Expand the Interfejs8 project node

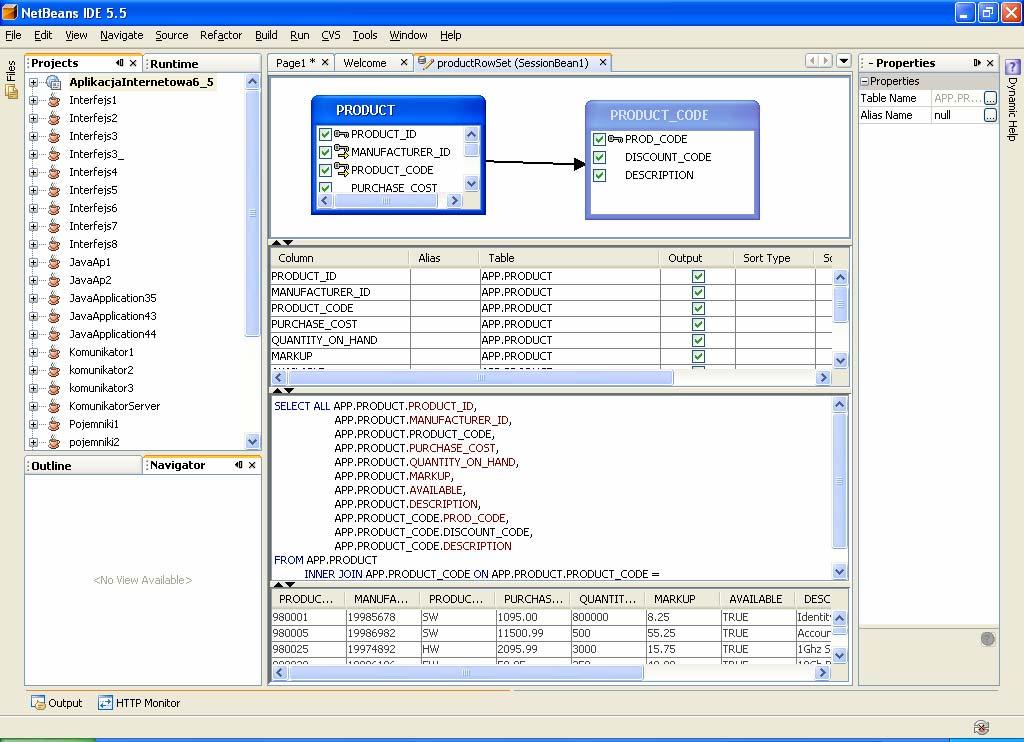pos(33,244)
